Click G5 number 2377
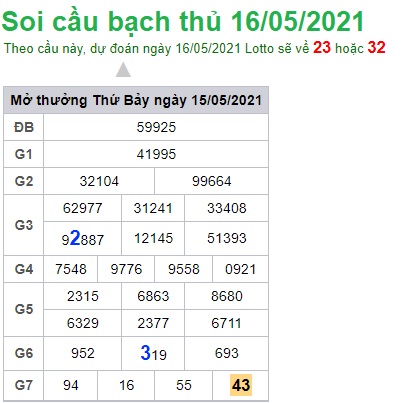This screenshot has width=403, height=403. (153, 323)
